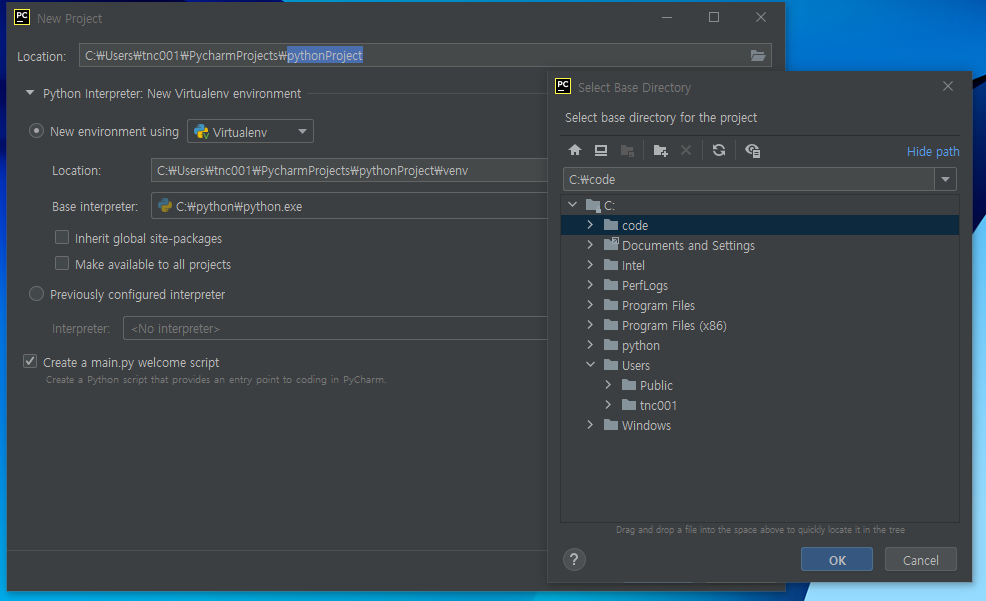Click the PyCharm icon in New Project title bar
The width and height of the screenshot is (986, 601).
tap(22, 17)
